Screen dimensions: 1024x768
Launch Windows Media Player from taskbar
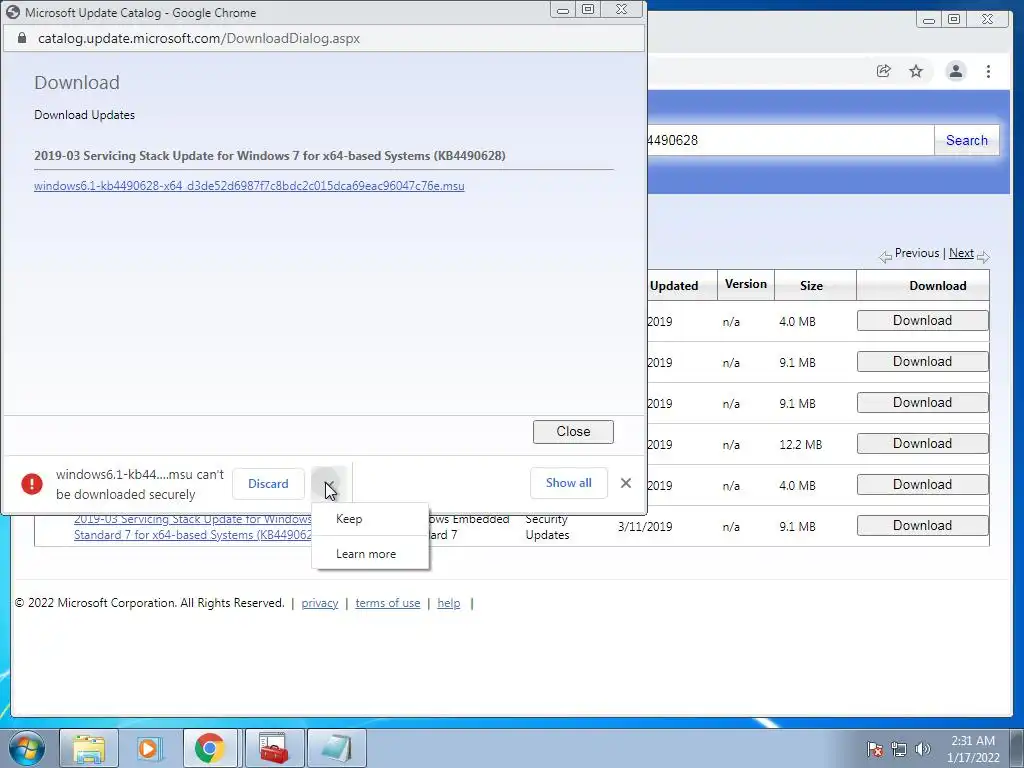(149, 748)
